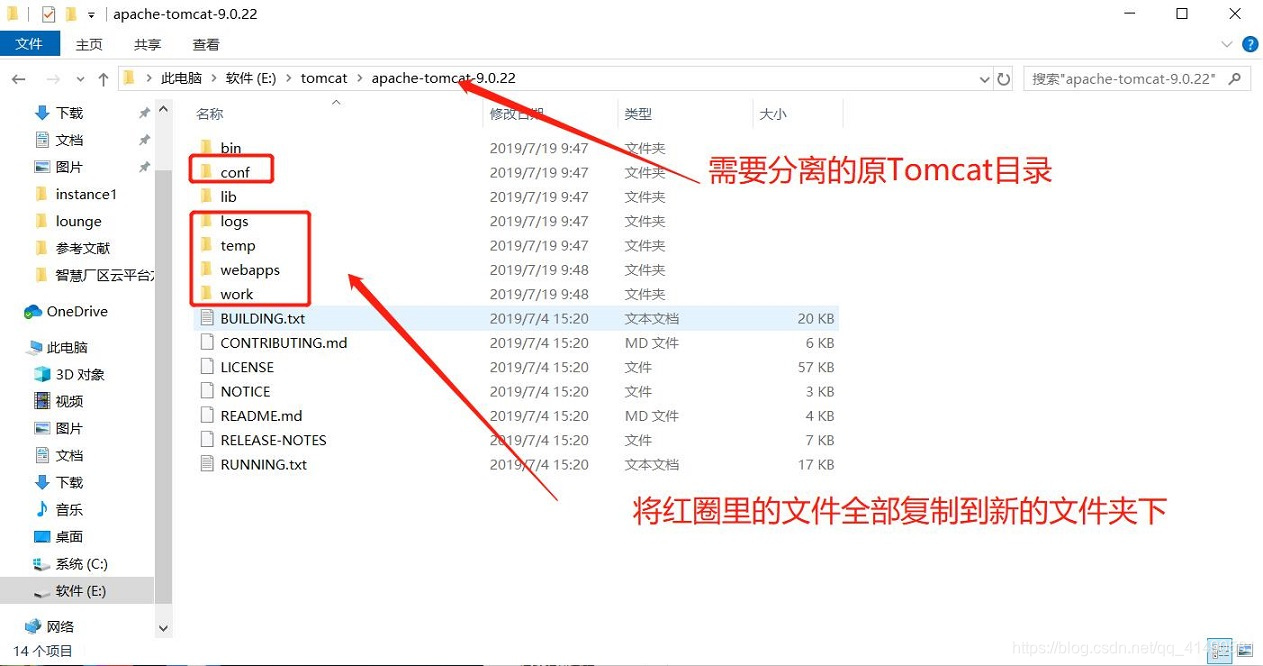
Task: Select the LICENSE file
Action: click(x=247, y=367)
